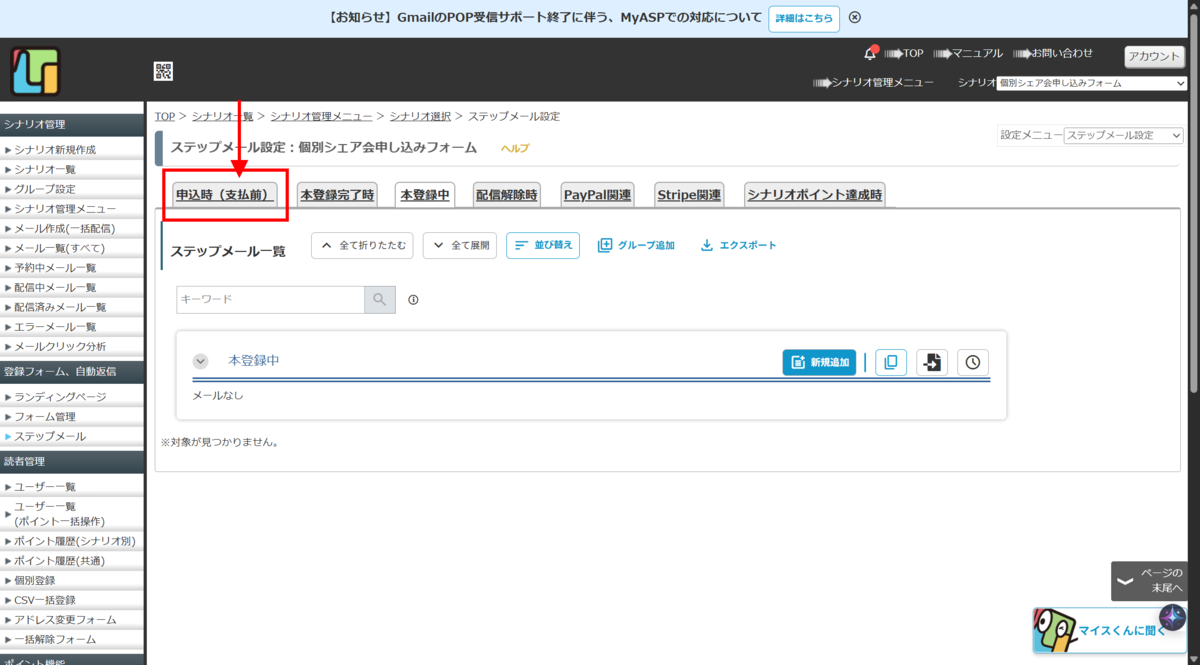Open 一括解除フォーム in sidebar

[x=55, y=640]
